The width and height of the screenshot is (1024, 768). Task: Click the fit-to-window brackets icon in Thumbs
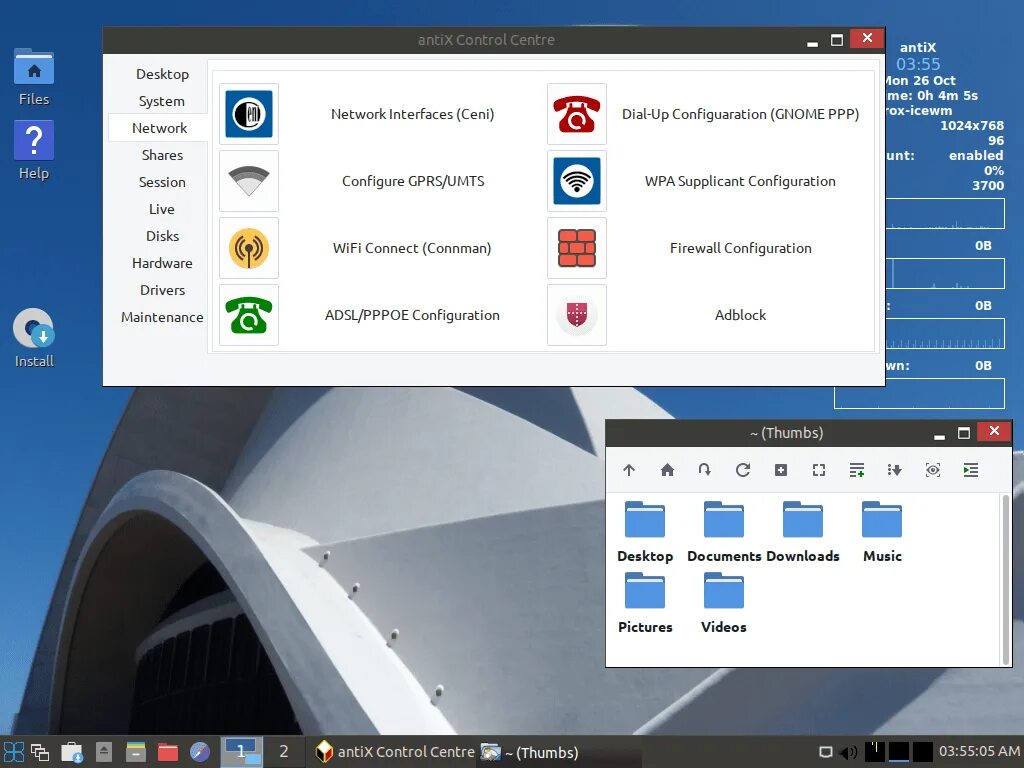(819, 470)
